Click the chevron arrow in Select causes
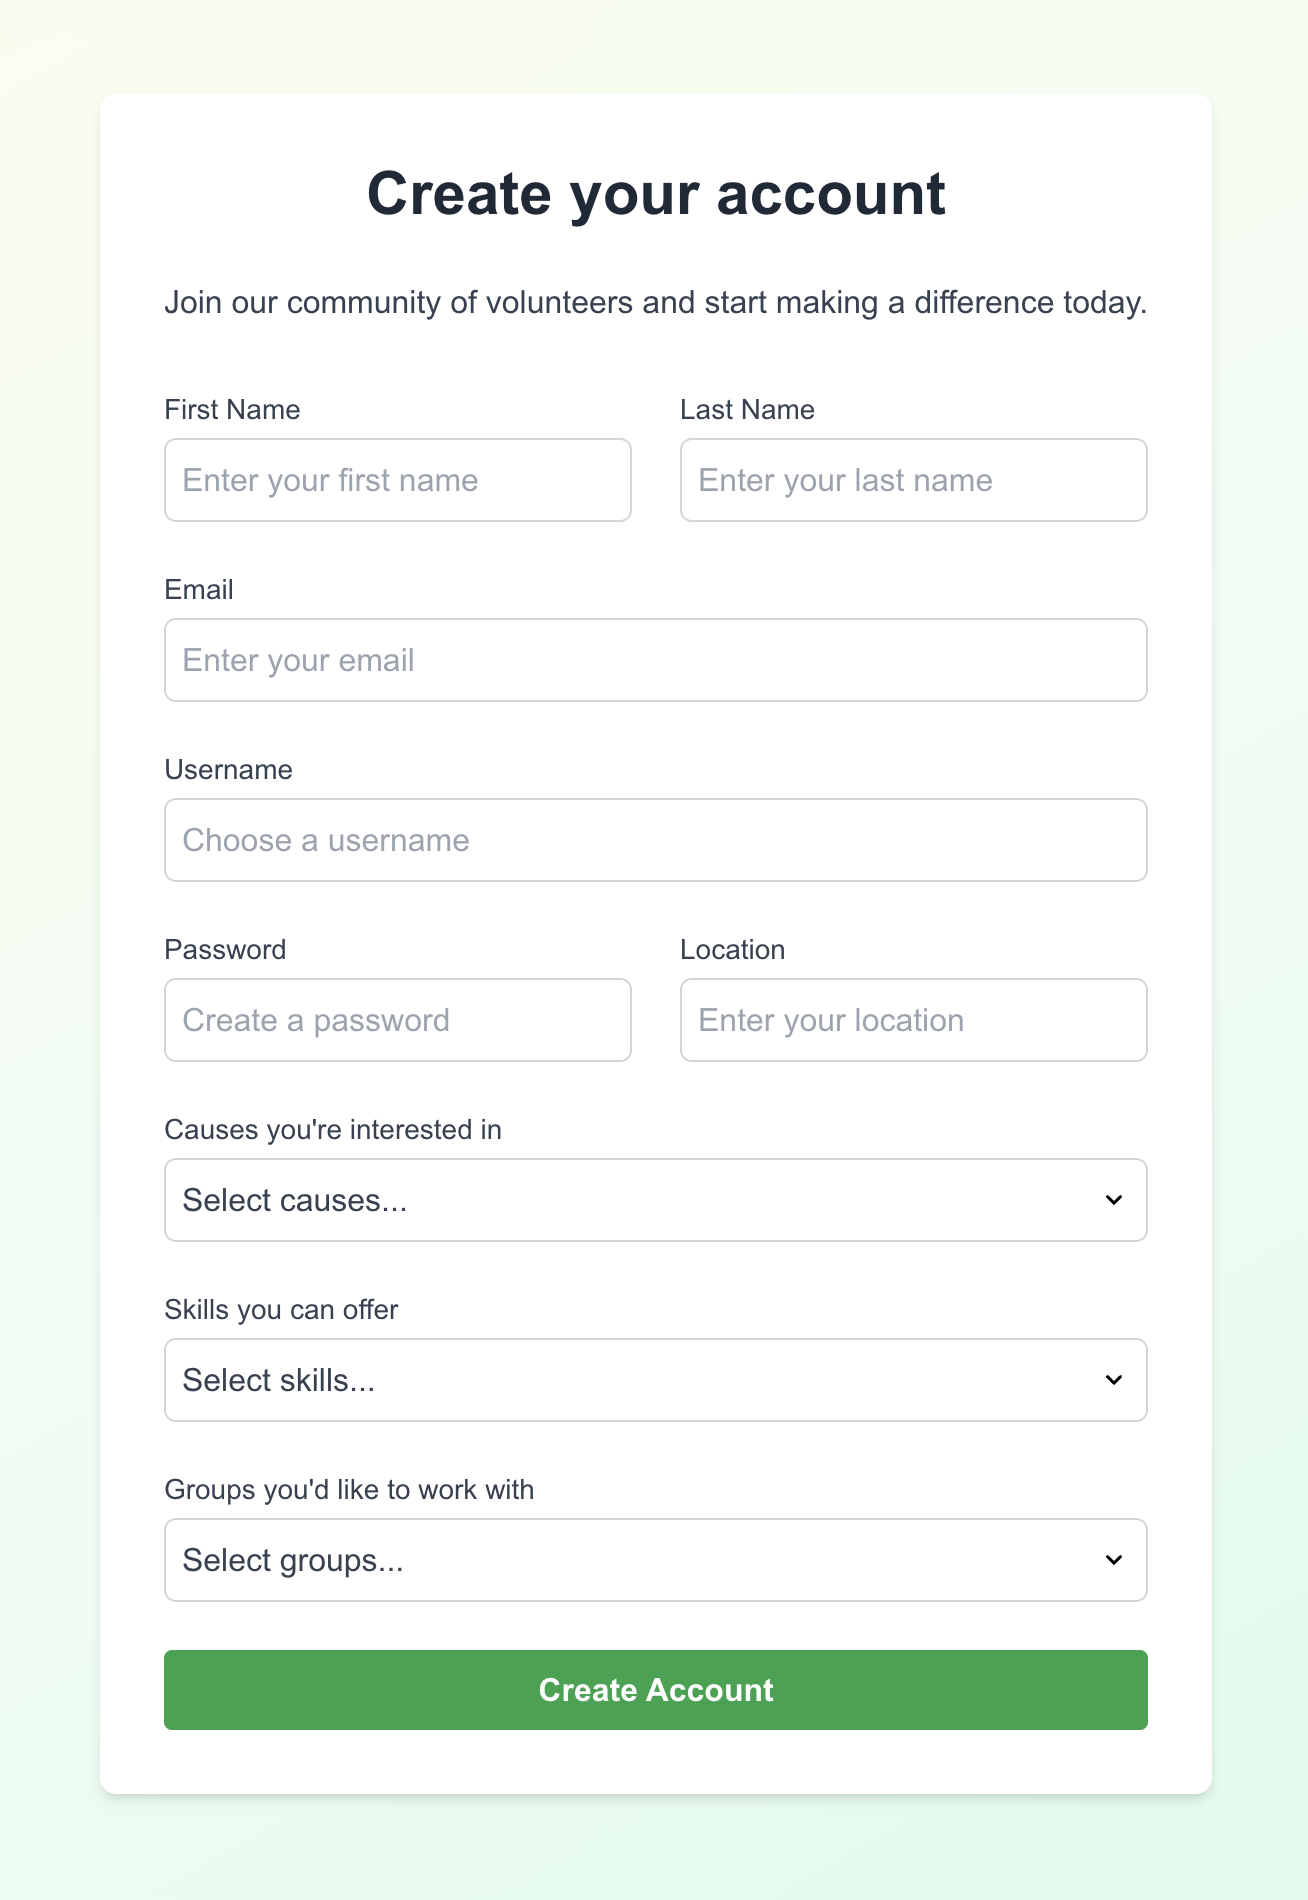Viewport: 1308px width, 1900px height. tap(1114, 1200)
